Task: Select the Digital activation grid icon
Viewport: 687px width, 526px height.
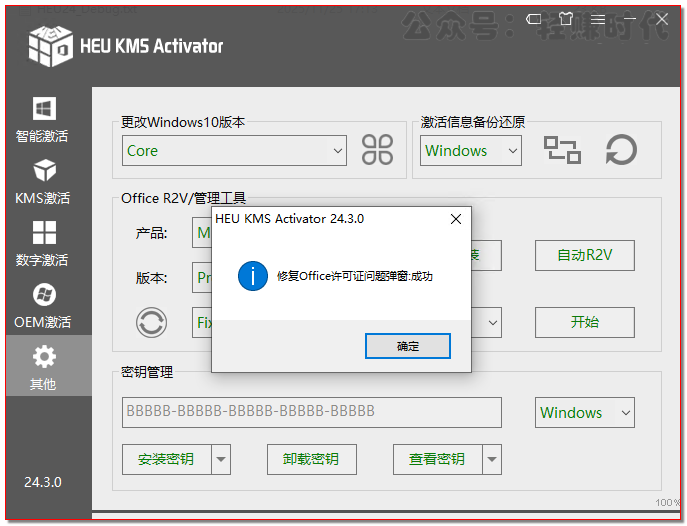Action: tap(44, 243)
